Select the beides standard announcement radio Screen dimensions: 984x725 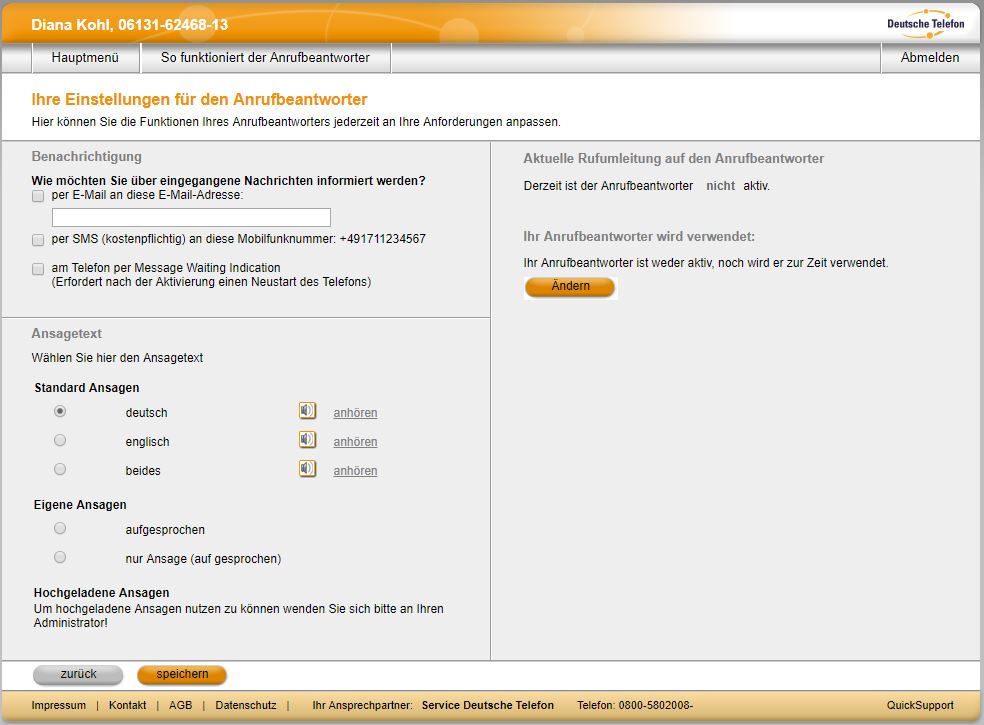pyautogui.click(x=60, y=469)
